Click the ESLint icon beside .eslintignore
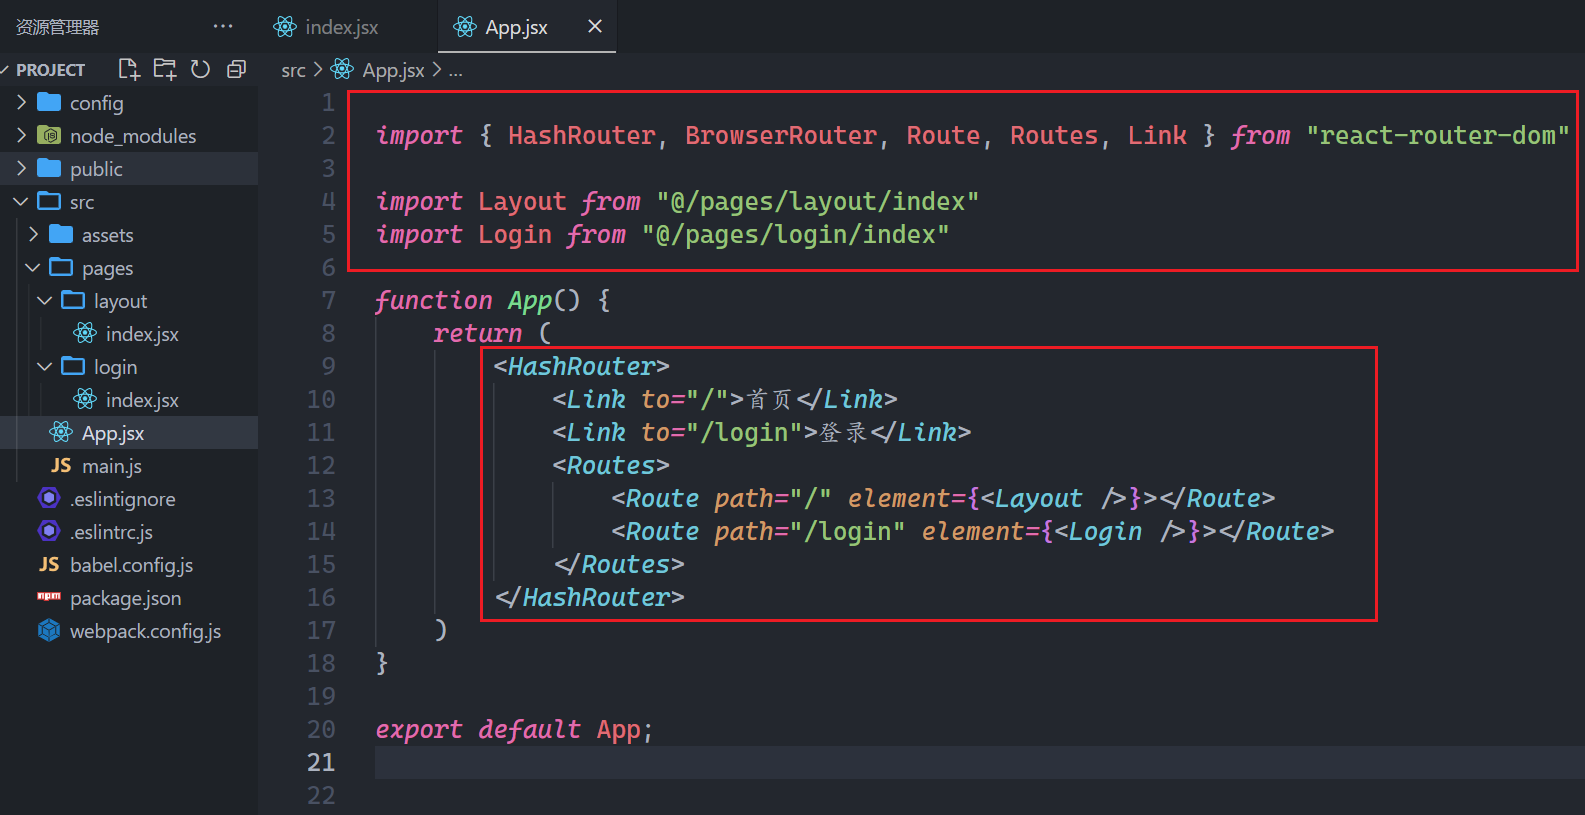Viewport: 1585px width, 815px height. coord(49,498)
